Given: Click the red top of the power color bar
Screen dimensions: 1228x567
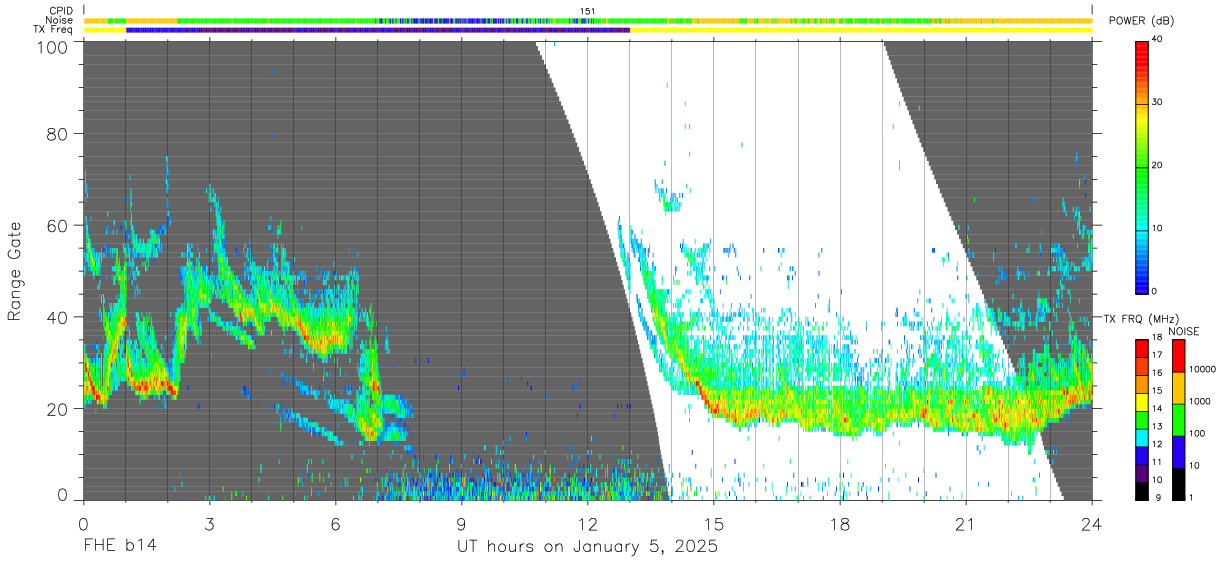Looking at the screenshot, I should coord(1142,48).
